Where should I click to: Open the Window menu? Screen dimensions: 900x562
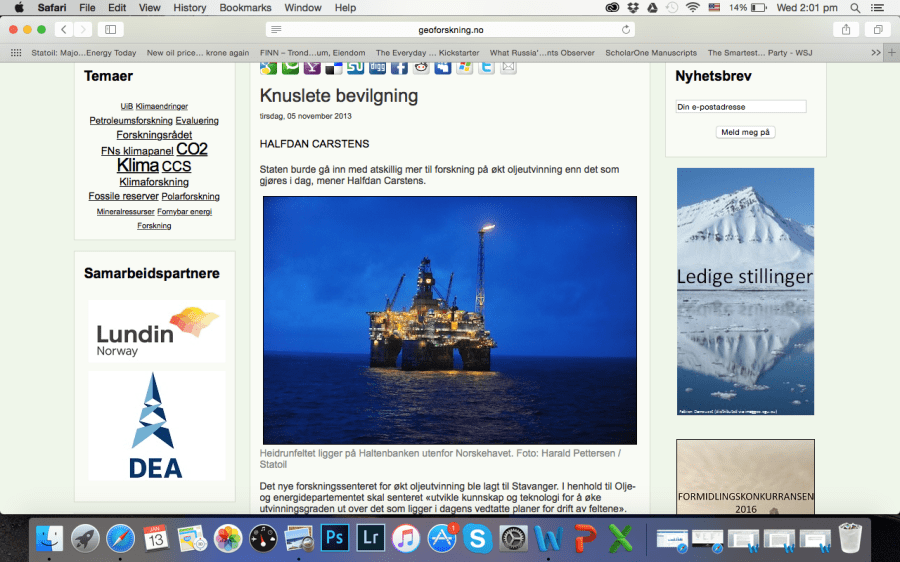(x=303, y=8)
